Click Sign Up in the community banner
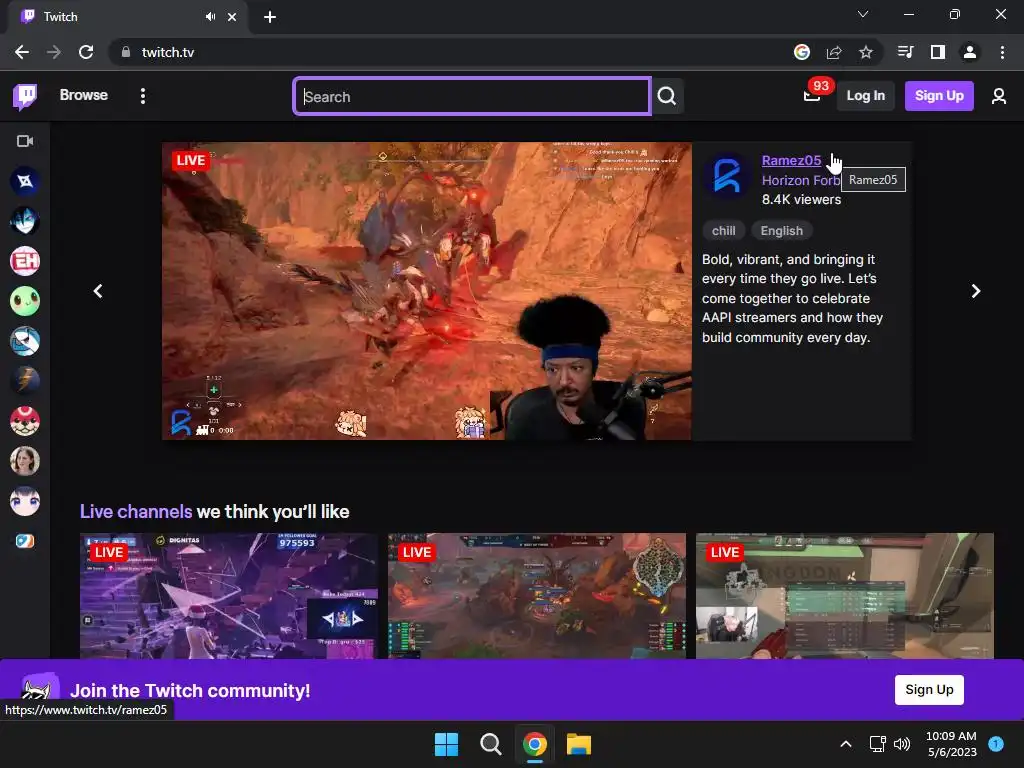 click(x=929, y=690)
